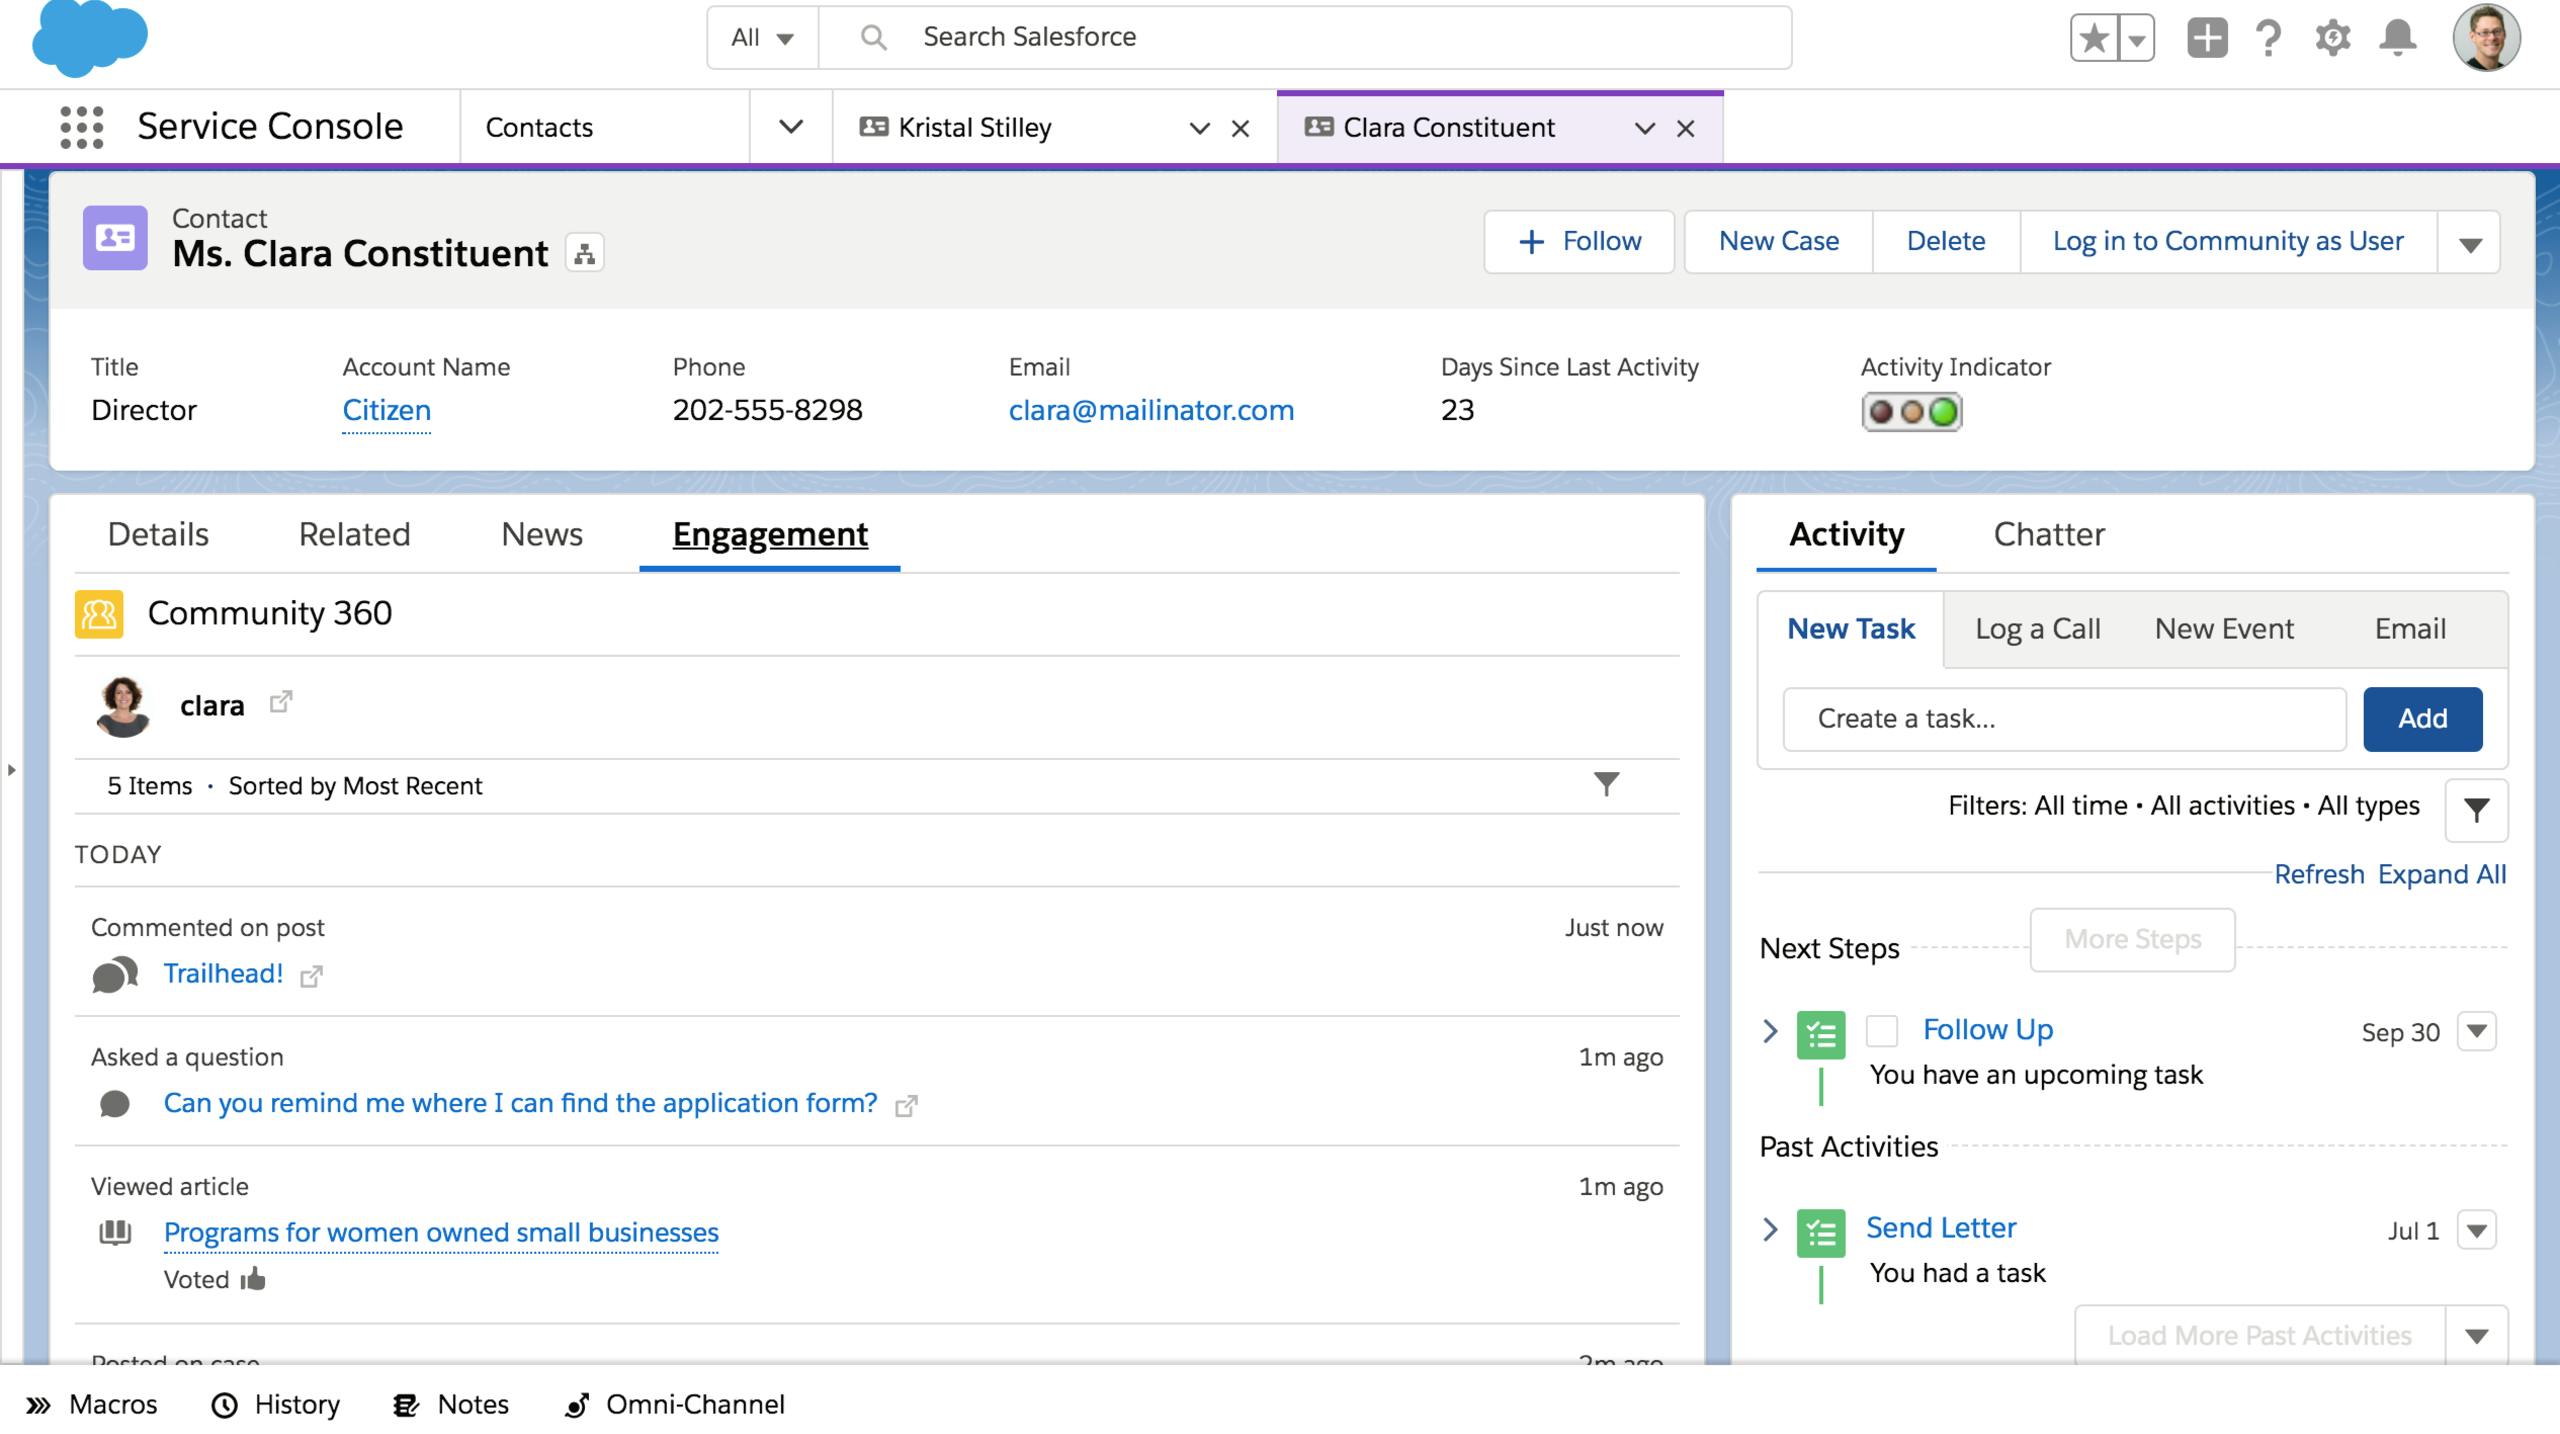Screen dimensions: 2560x1434
Task: Click the user profile avatar
Action: point(2487,38)
